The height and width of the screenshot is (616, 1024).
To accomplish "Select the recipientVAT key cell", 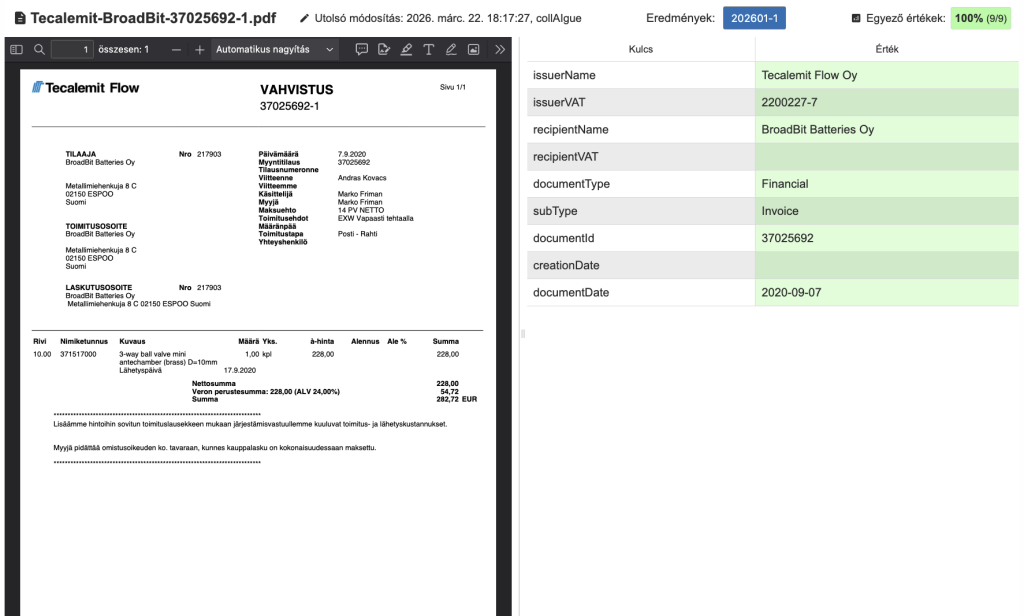I will (641, 157).
